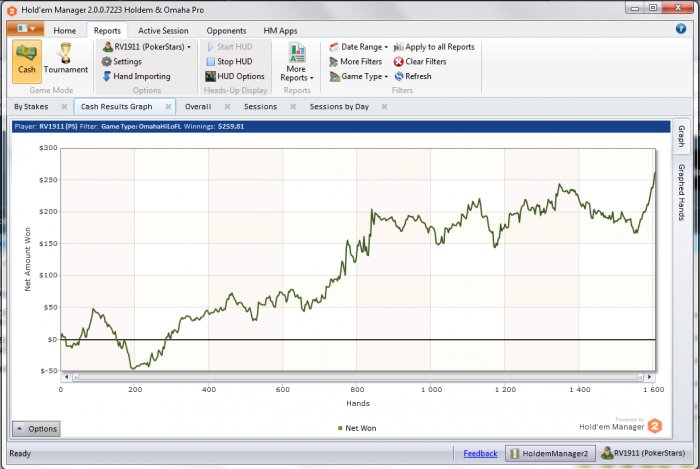This screenshot has height=469, width=700.
Task: Open player selector RV1911 (PokerStars)
Action: click(147, 47)
